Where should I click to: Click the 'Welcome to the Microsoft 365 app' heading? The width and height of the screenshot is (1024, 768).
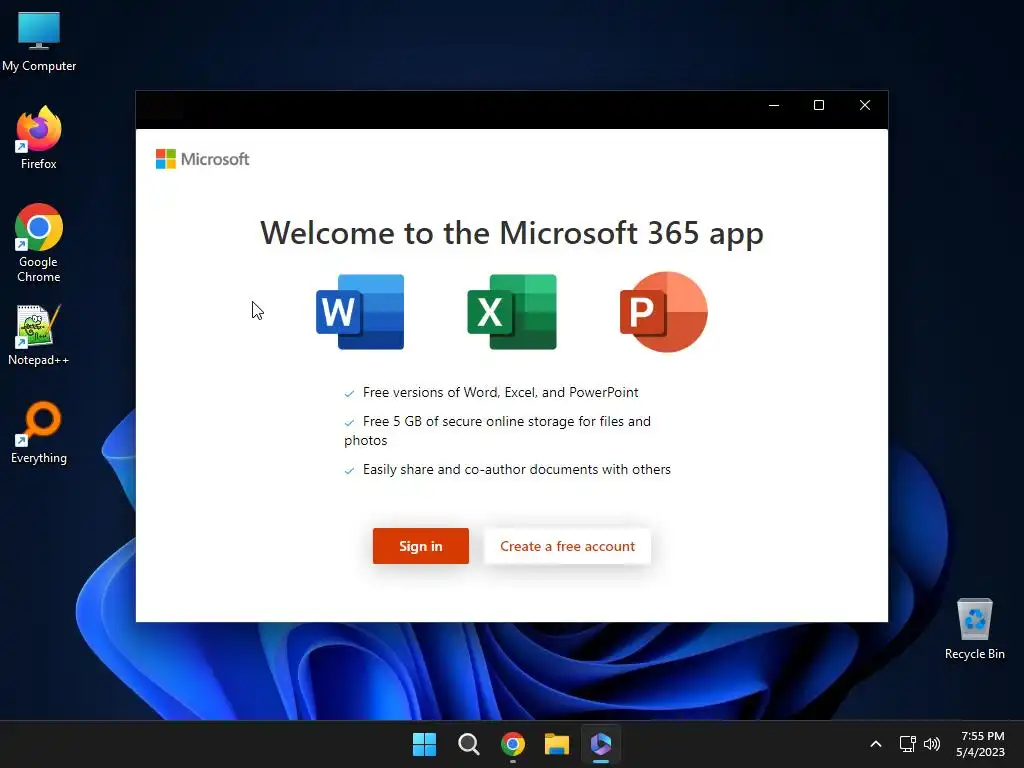point(512,233)
